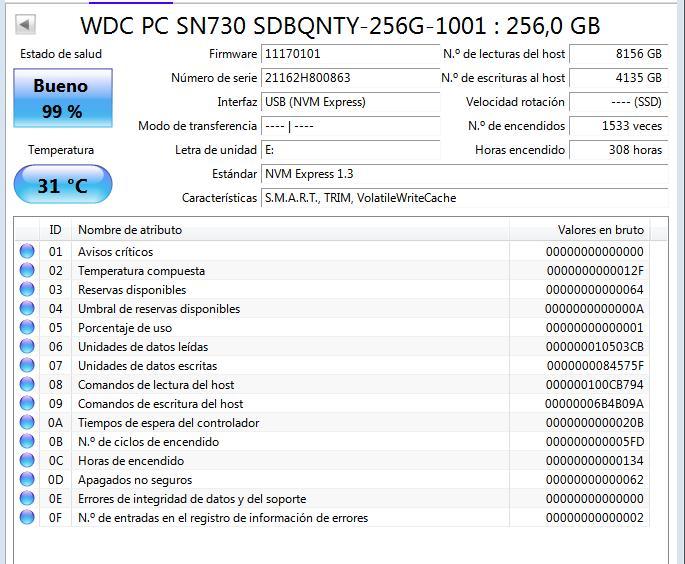Click the Características field with S.M.A.R.T., TRIM

pos(464,198)
